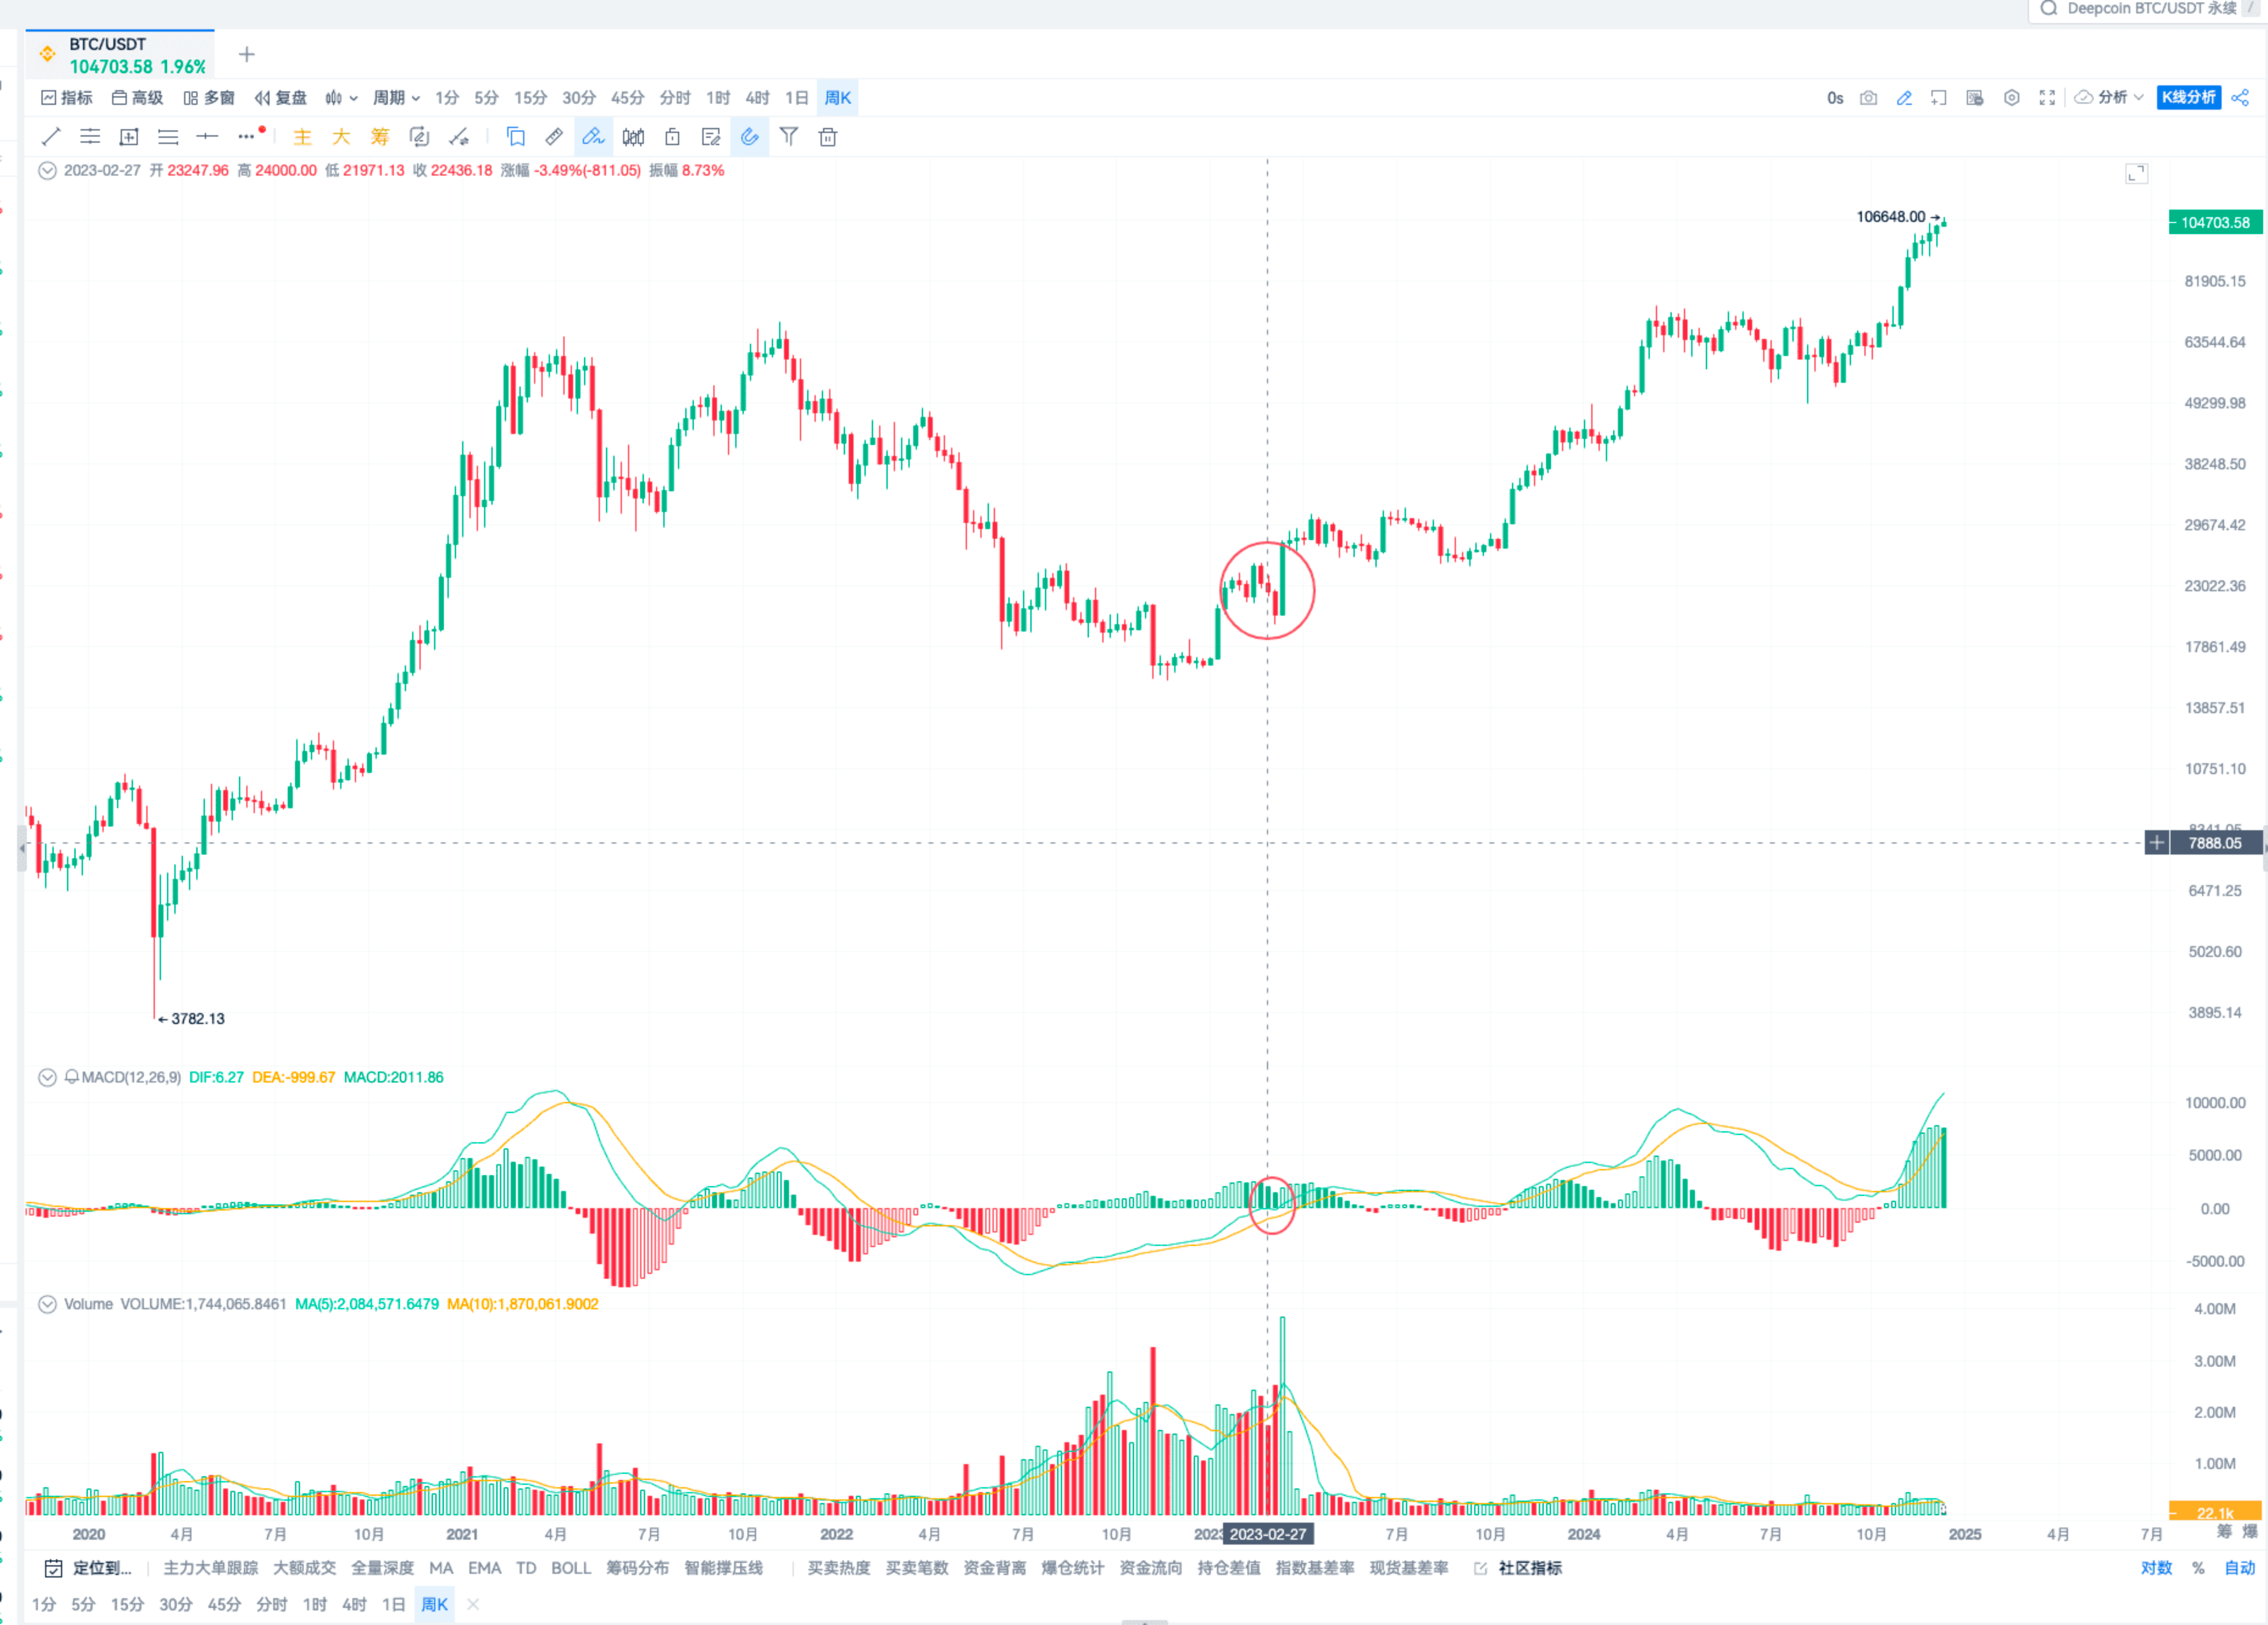Click the blue pencil drawing icon
Viewport: 2268px width, 1625px height.
[x=1904, y=98]
